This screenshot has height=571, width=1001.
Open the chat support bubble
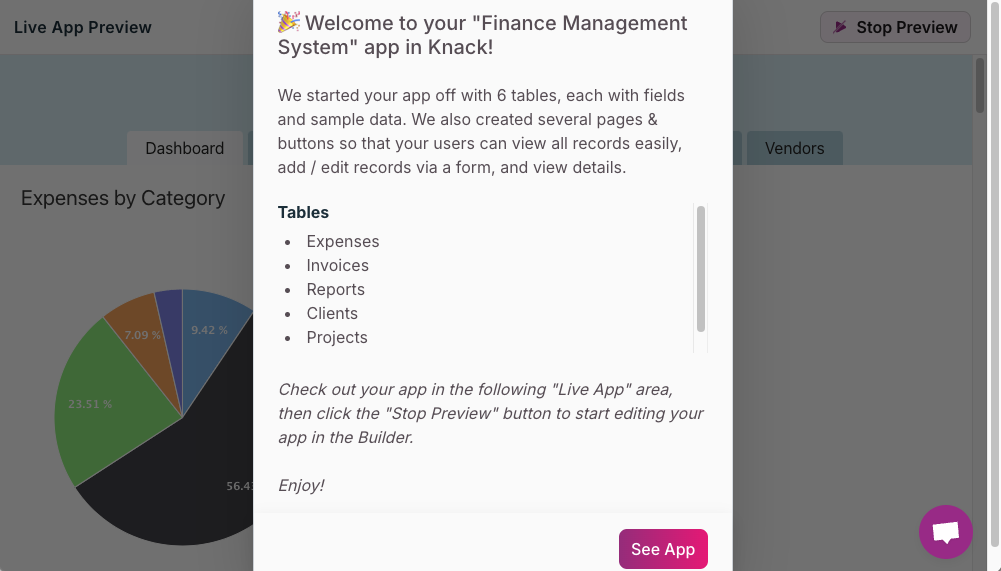pyautogui.click(x=945, y=531)
